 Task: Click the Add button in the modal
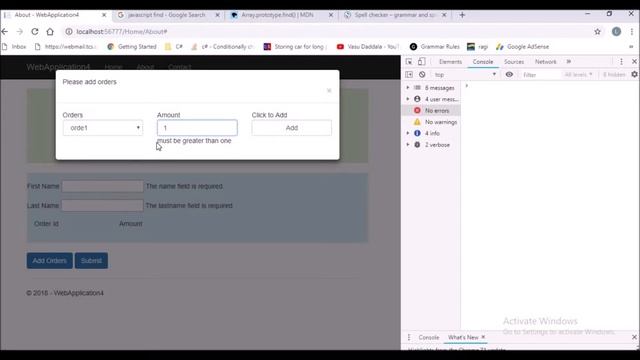(291, 128)
